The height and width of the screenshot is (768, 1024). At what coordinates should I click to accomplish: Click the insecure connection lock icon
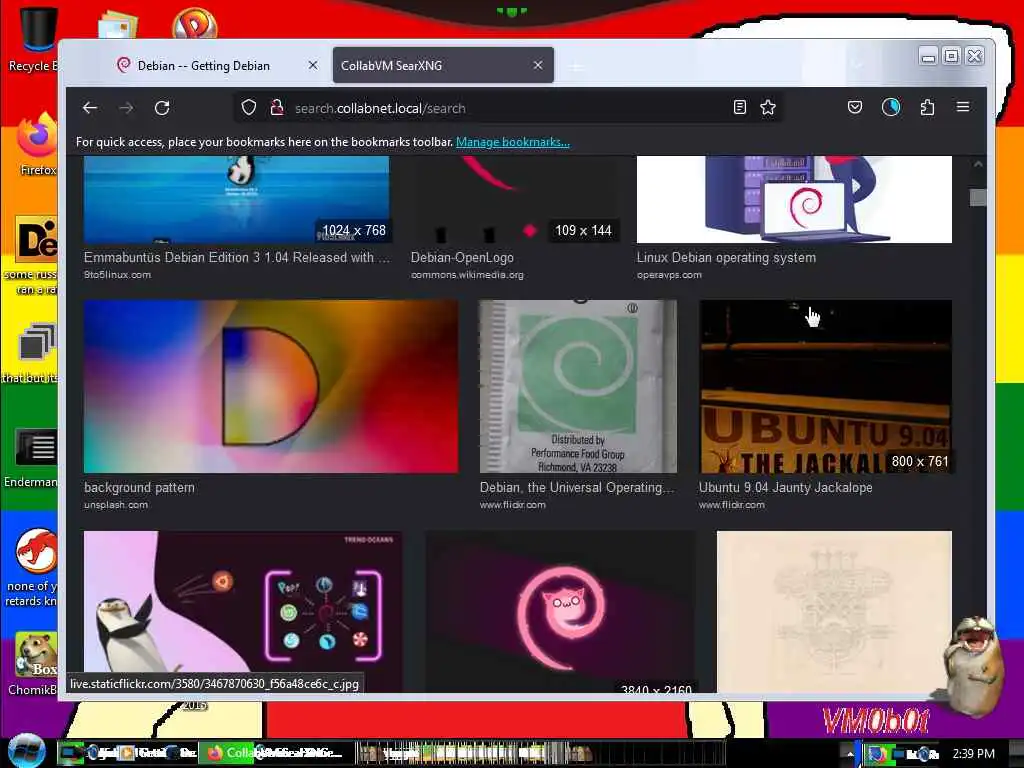tap(277, 108)
